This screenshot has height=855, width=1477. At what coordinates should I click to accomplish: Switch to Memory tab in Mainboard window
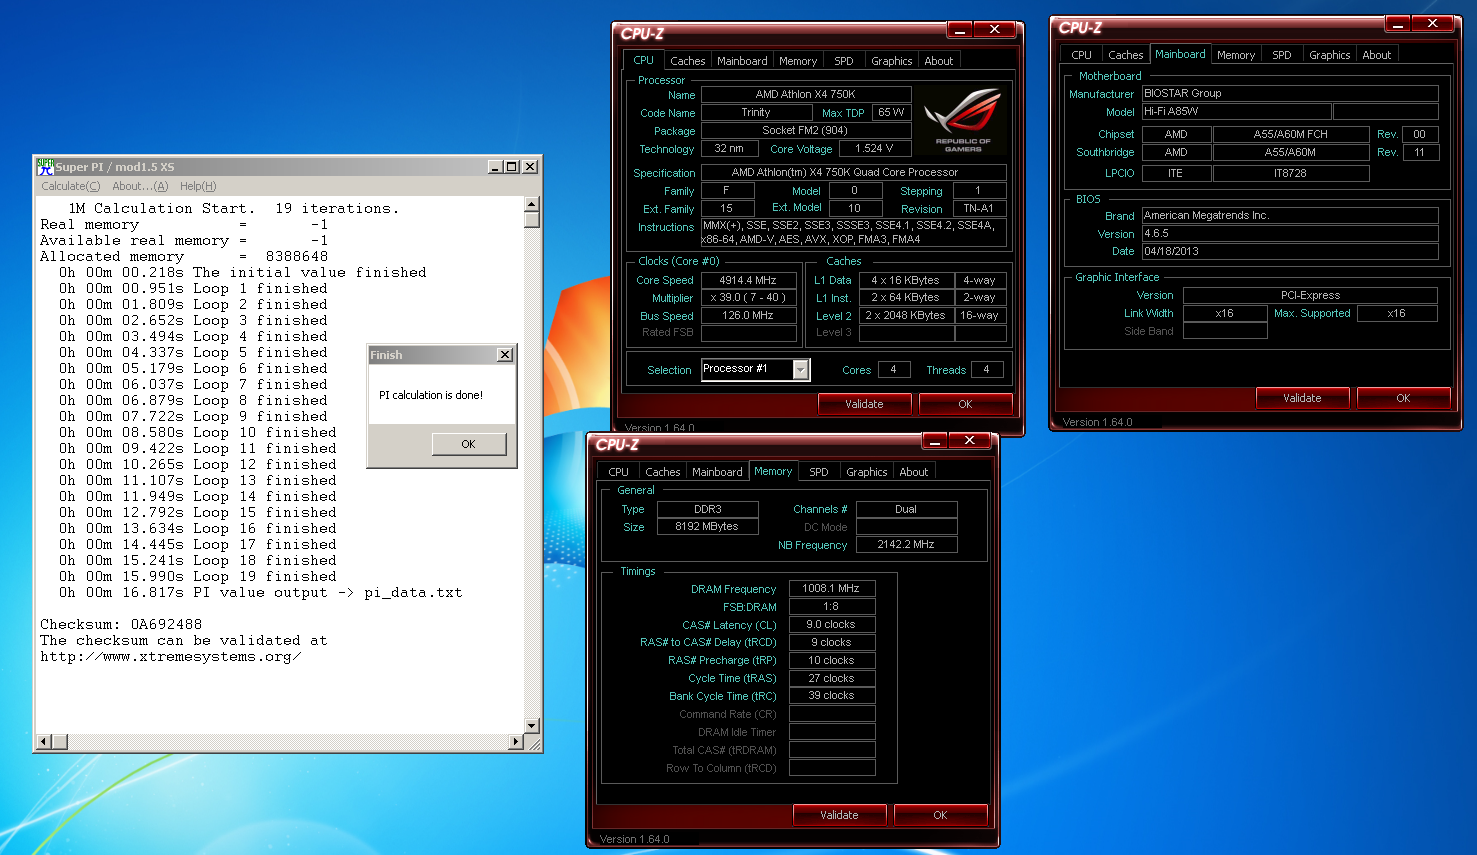[1236, 55]
